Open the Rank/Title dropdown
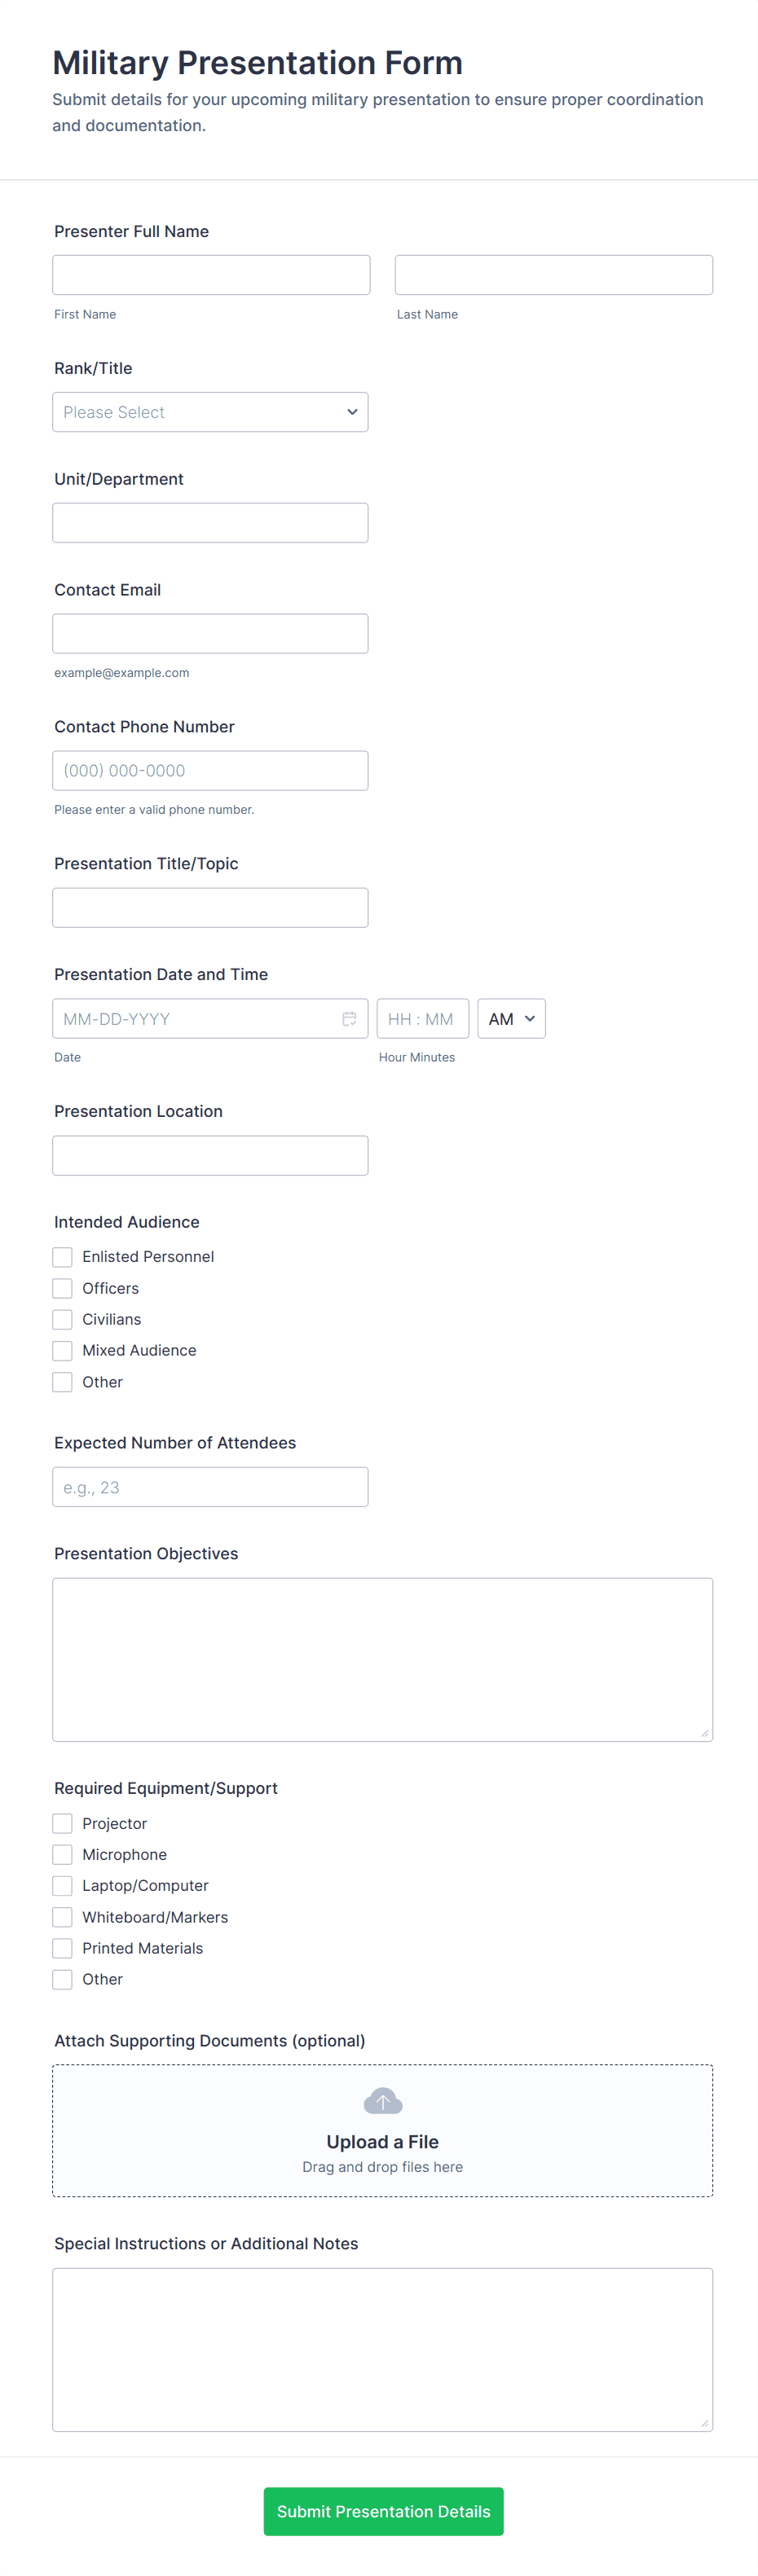 pos(210,411)
